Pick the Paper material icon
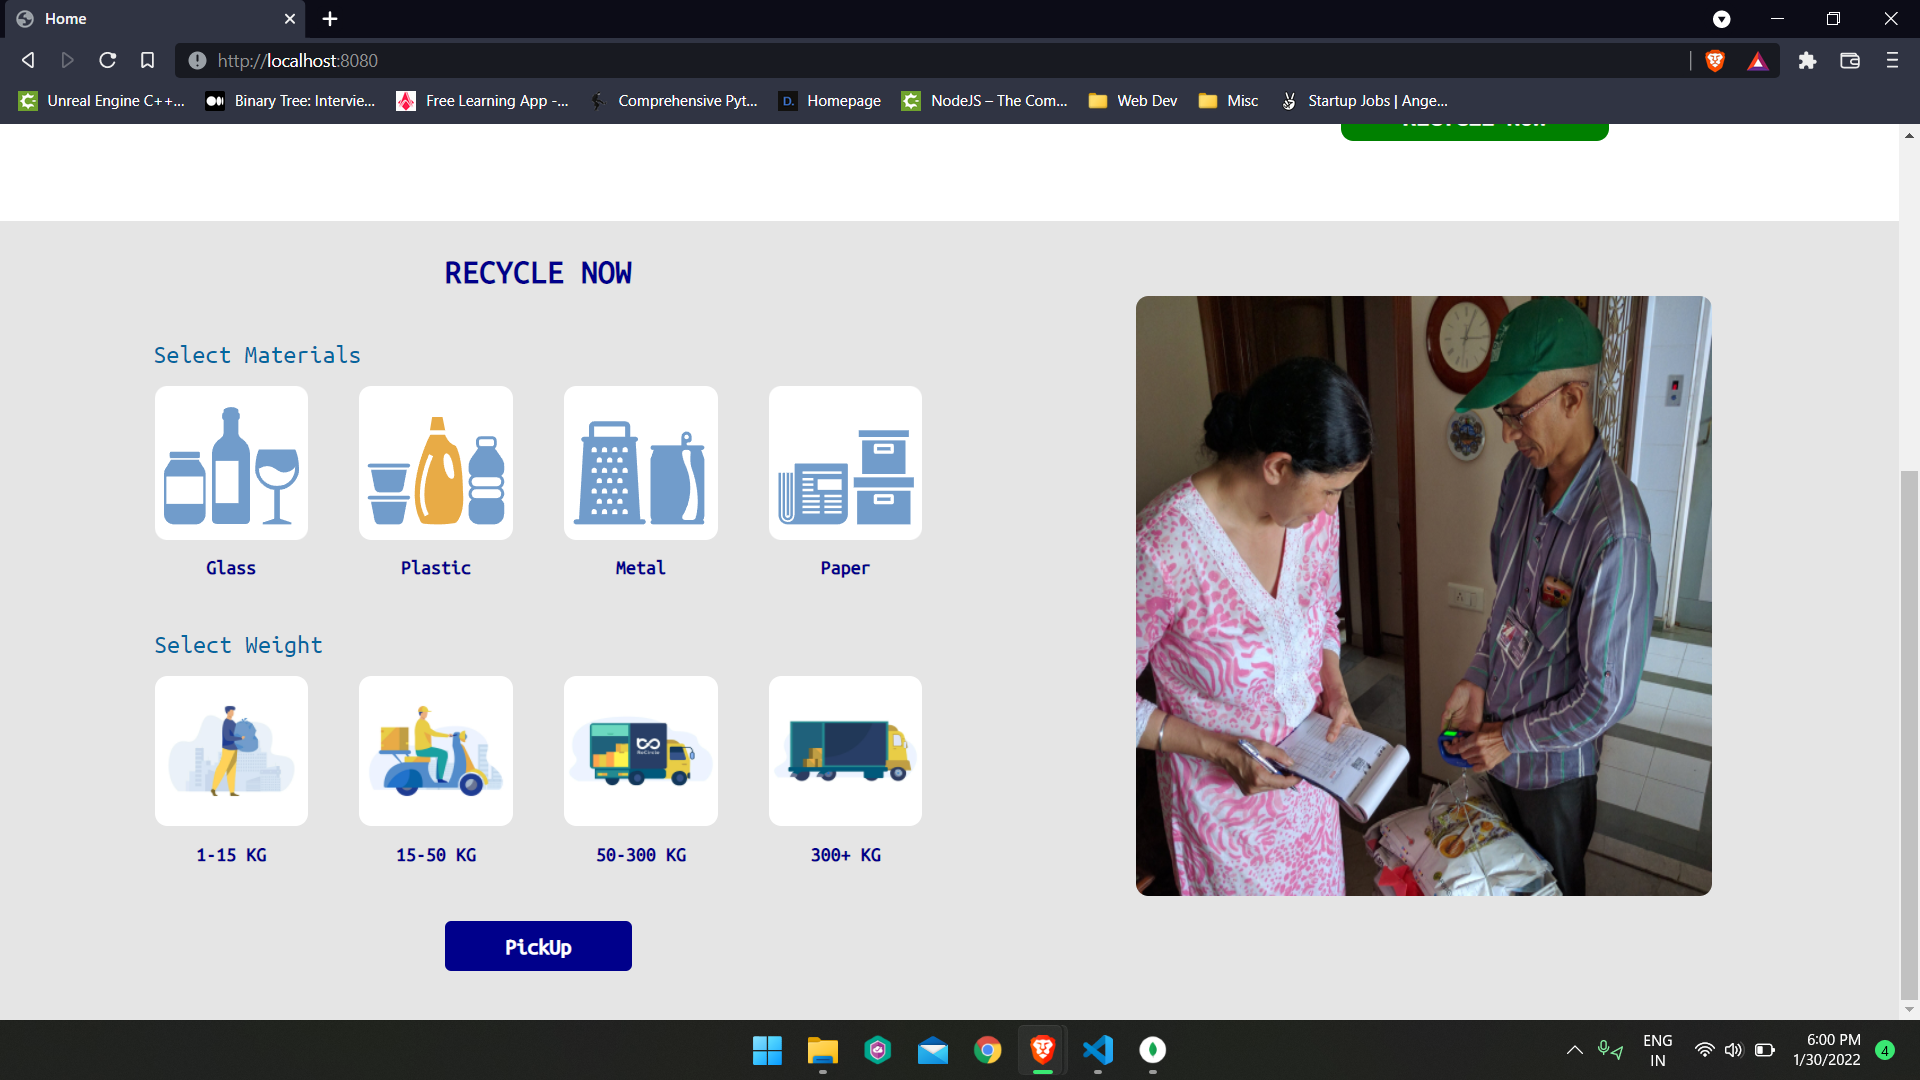The height and width of the screenshot is (1080, 1920). pyautogui.click(x=845, y=463)
